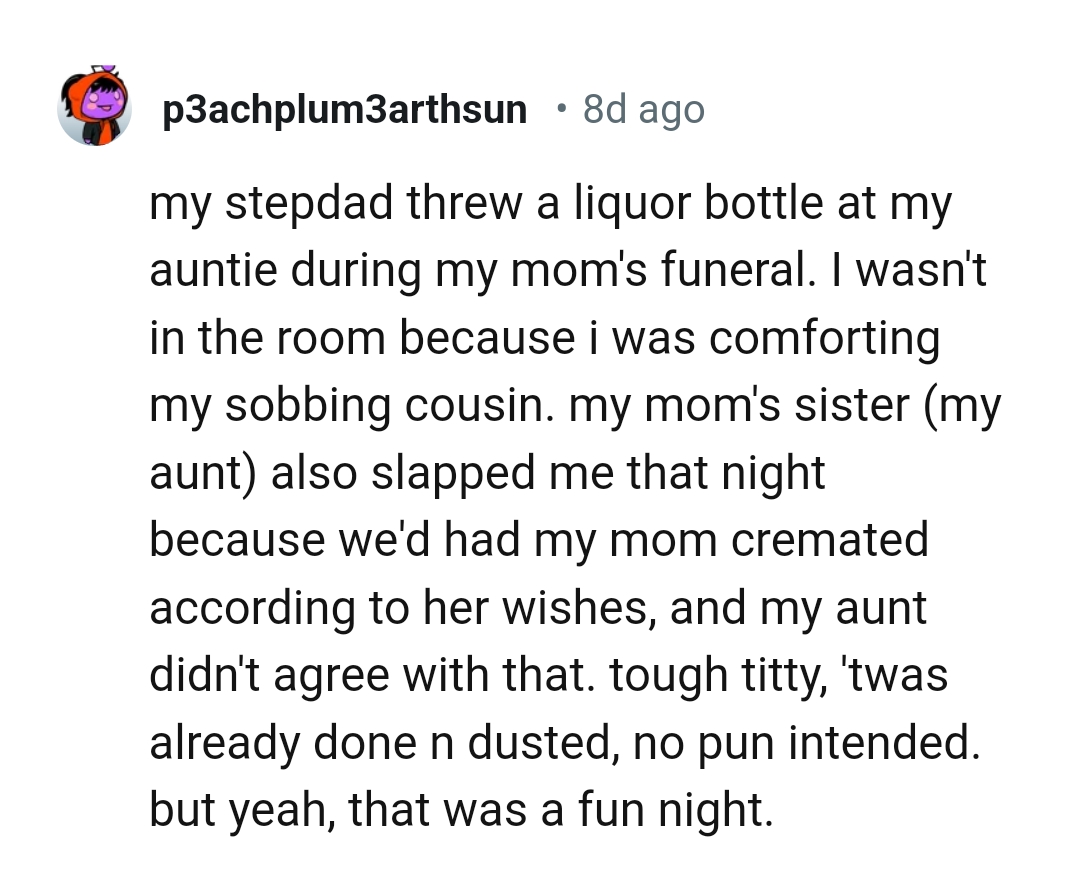Collapse the comment by clicking its header row

point(400,110)
